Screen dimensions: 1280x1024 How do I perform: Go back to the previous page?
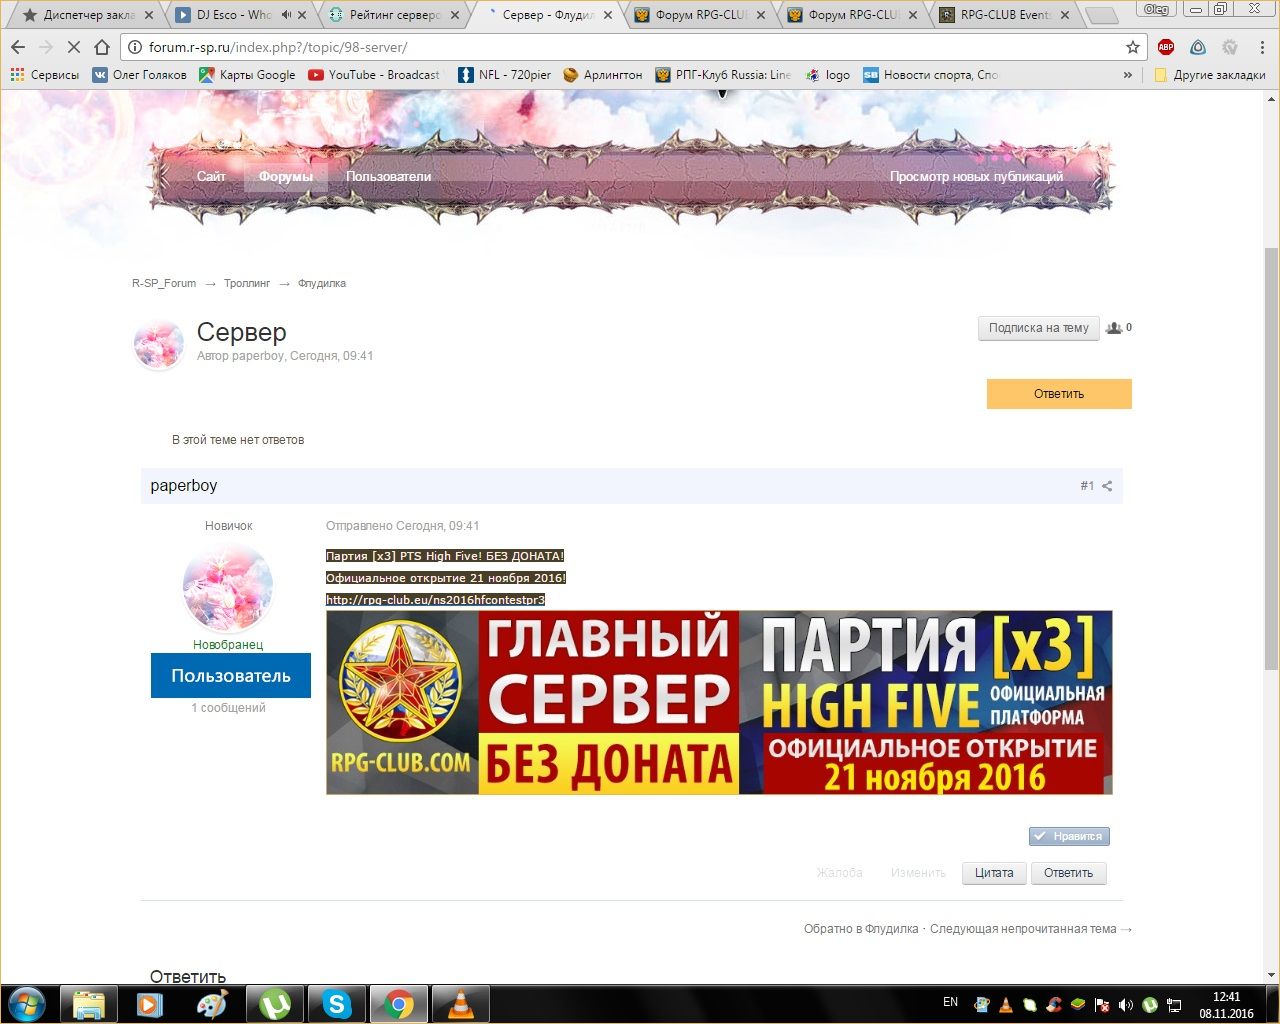[x=18, y=47]
